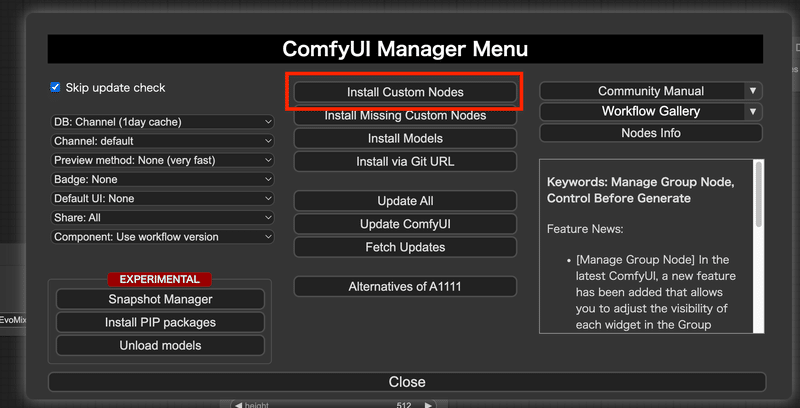The image size is (800, 408).
Task: Click Install Missing Custom Nodes
Action: point(405,116)
